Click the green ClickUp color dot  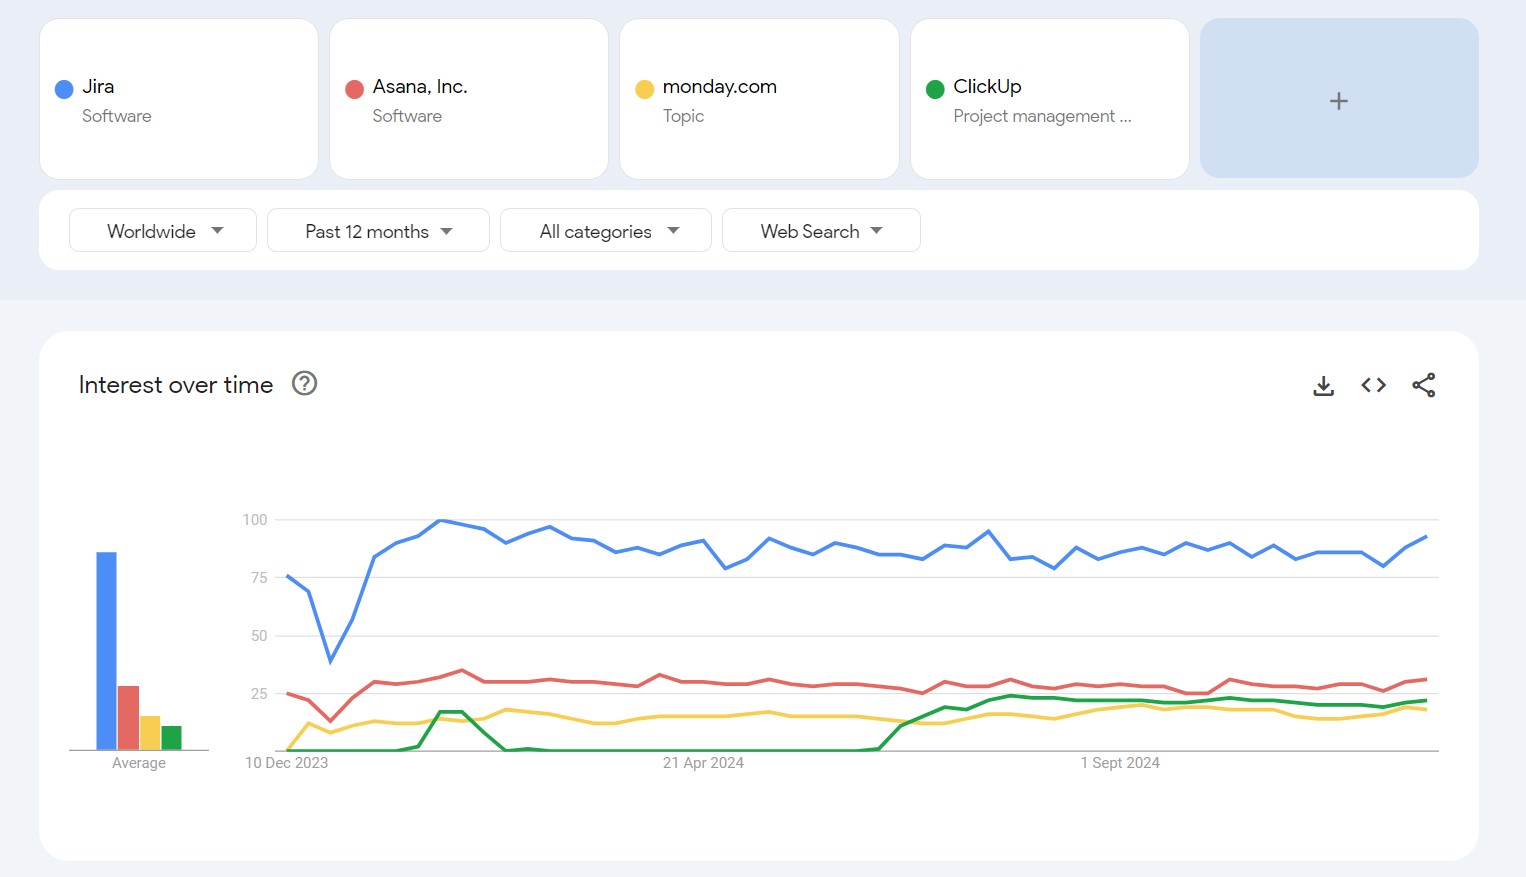[x=935, y=89]
